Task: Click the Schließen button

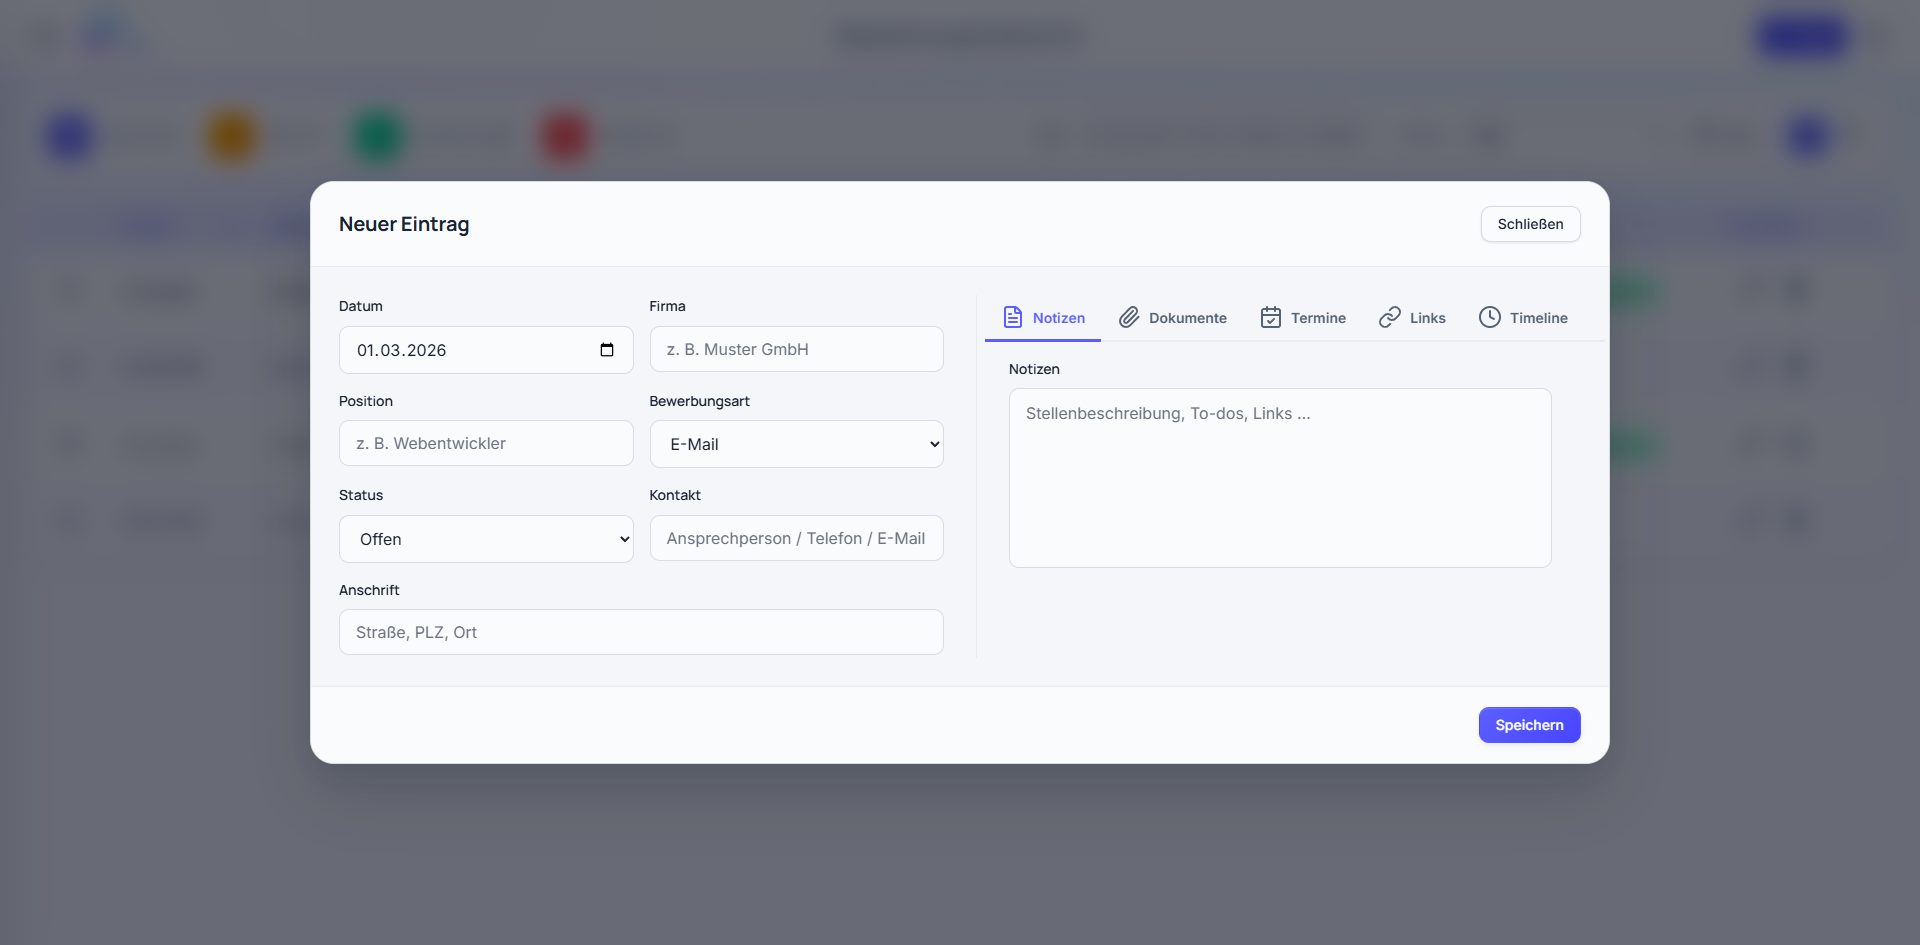Action: [x=1529, y=224]
